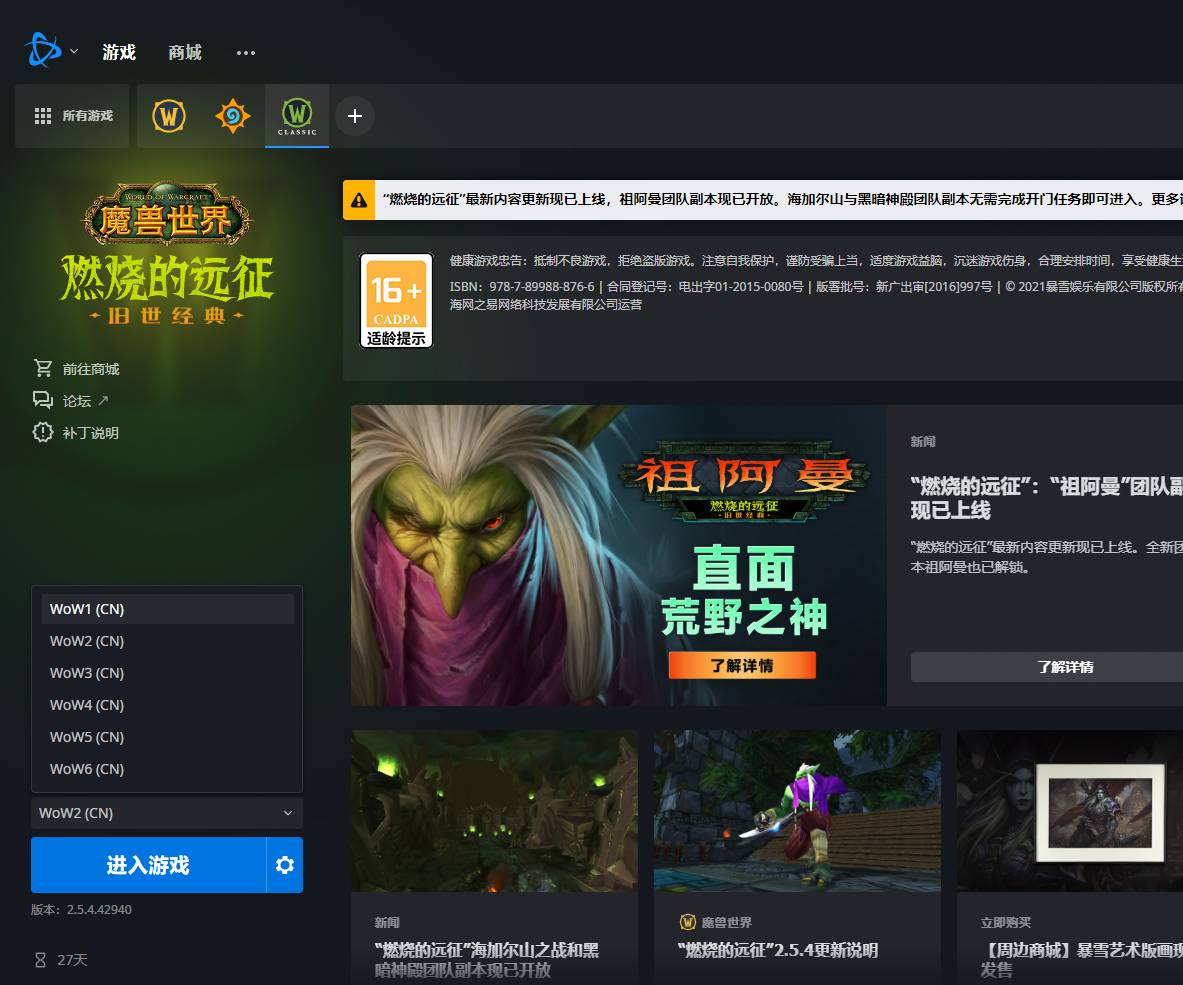View 补丁说明 patch notes

(91, 433)
